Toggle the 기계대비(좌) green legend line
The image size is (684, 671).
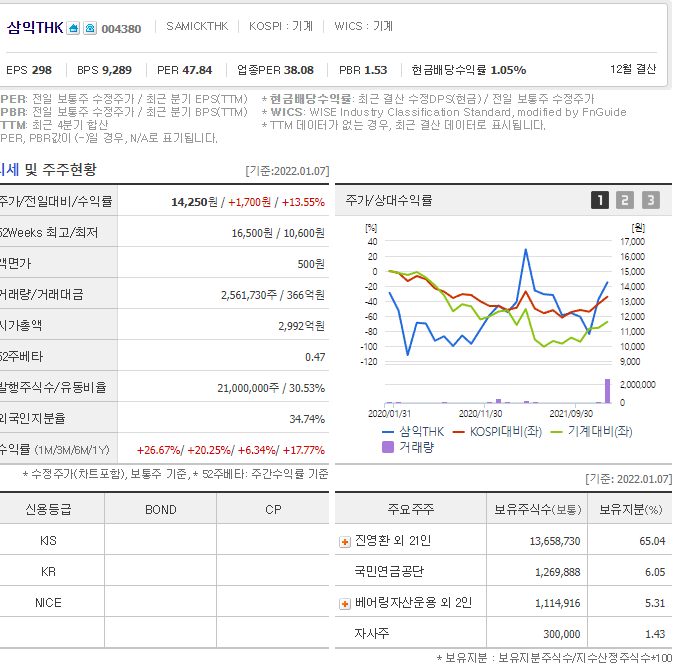(592, 432)
